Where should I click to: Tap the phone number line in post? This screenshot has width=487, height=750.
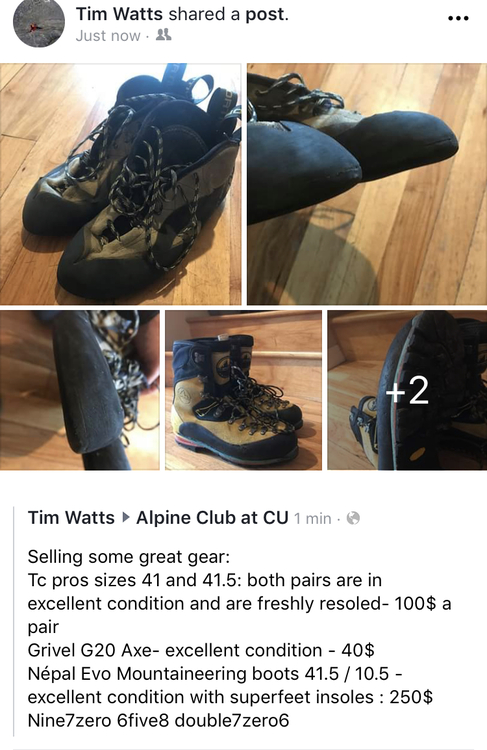[158, 720]
